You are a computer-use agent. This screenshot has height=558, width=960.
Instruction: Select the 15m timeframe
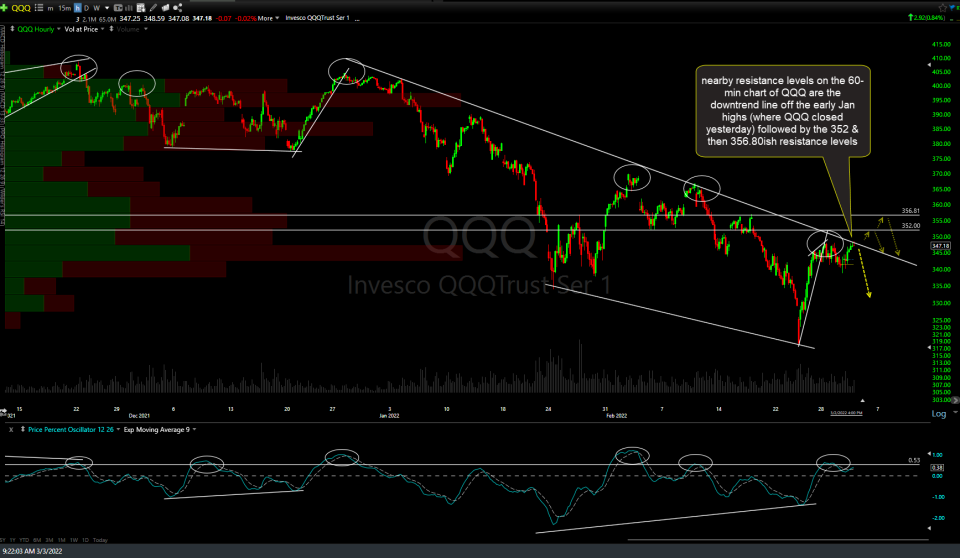64,8
